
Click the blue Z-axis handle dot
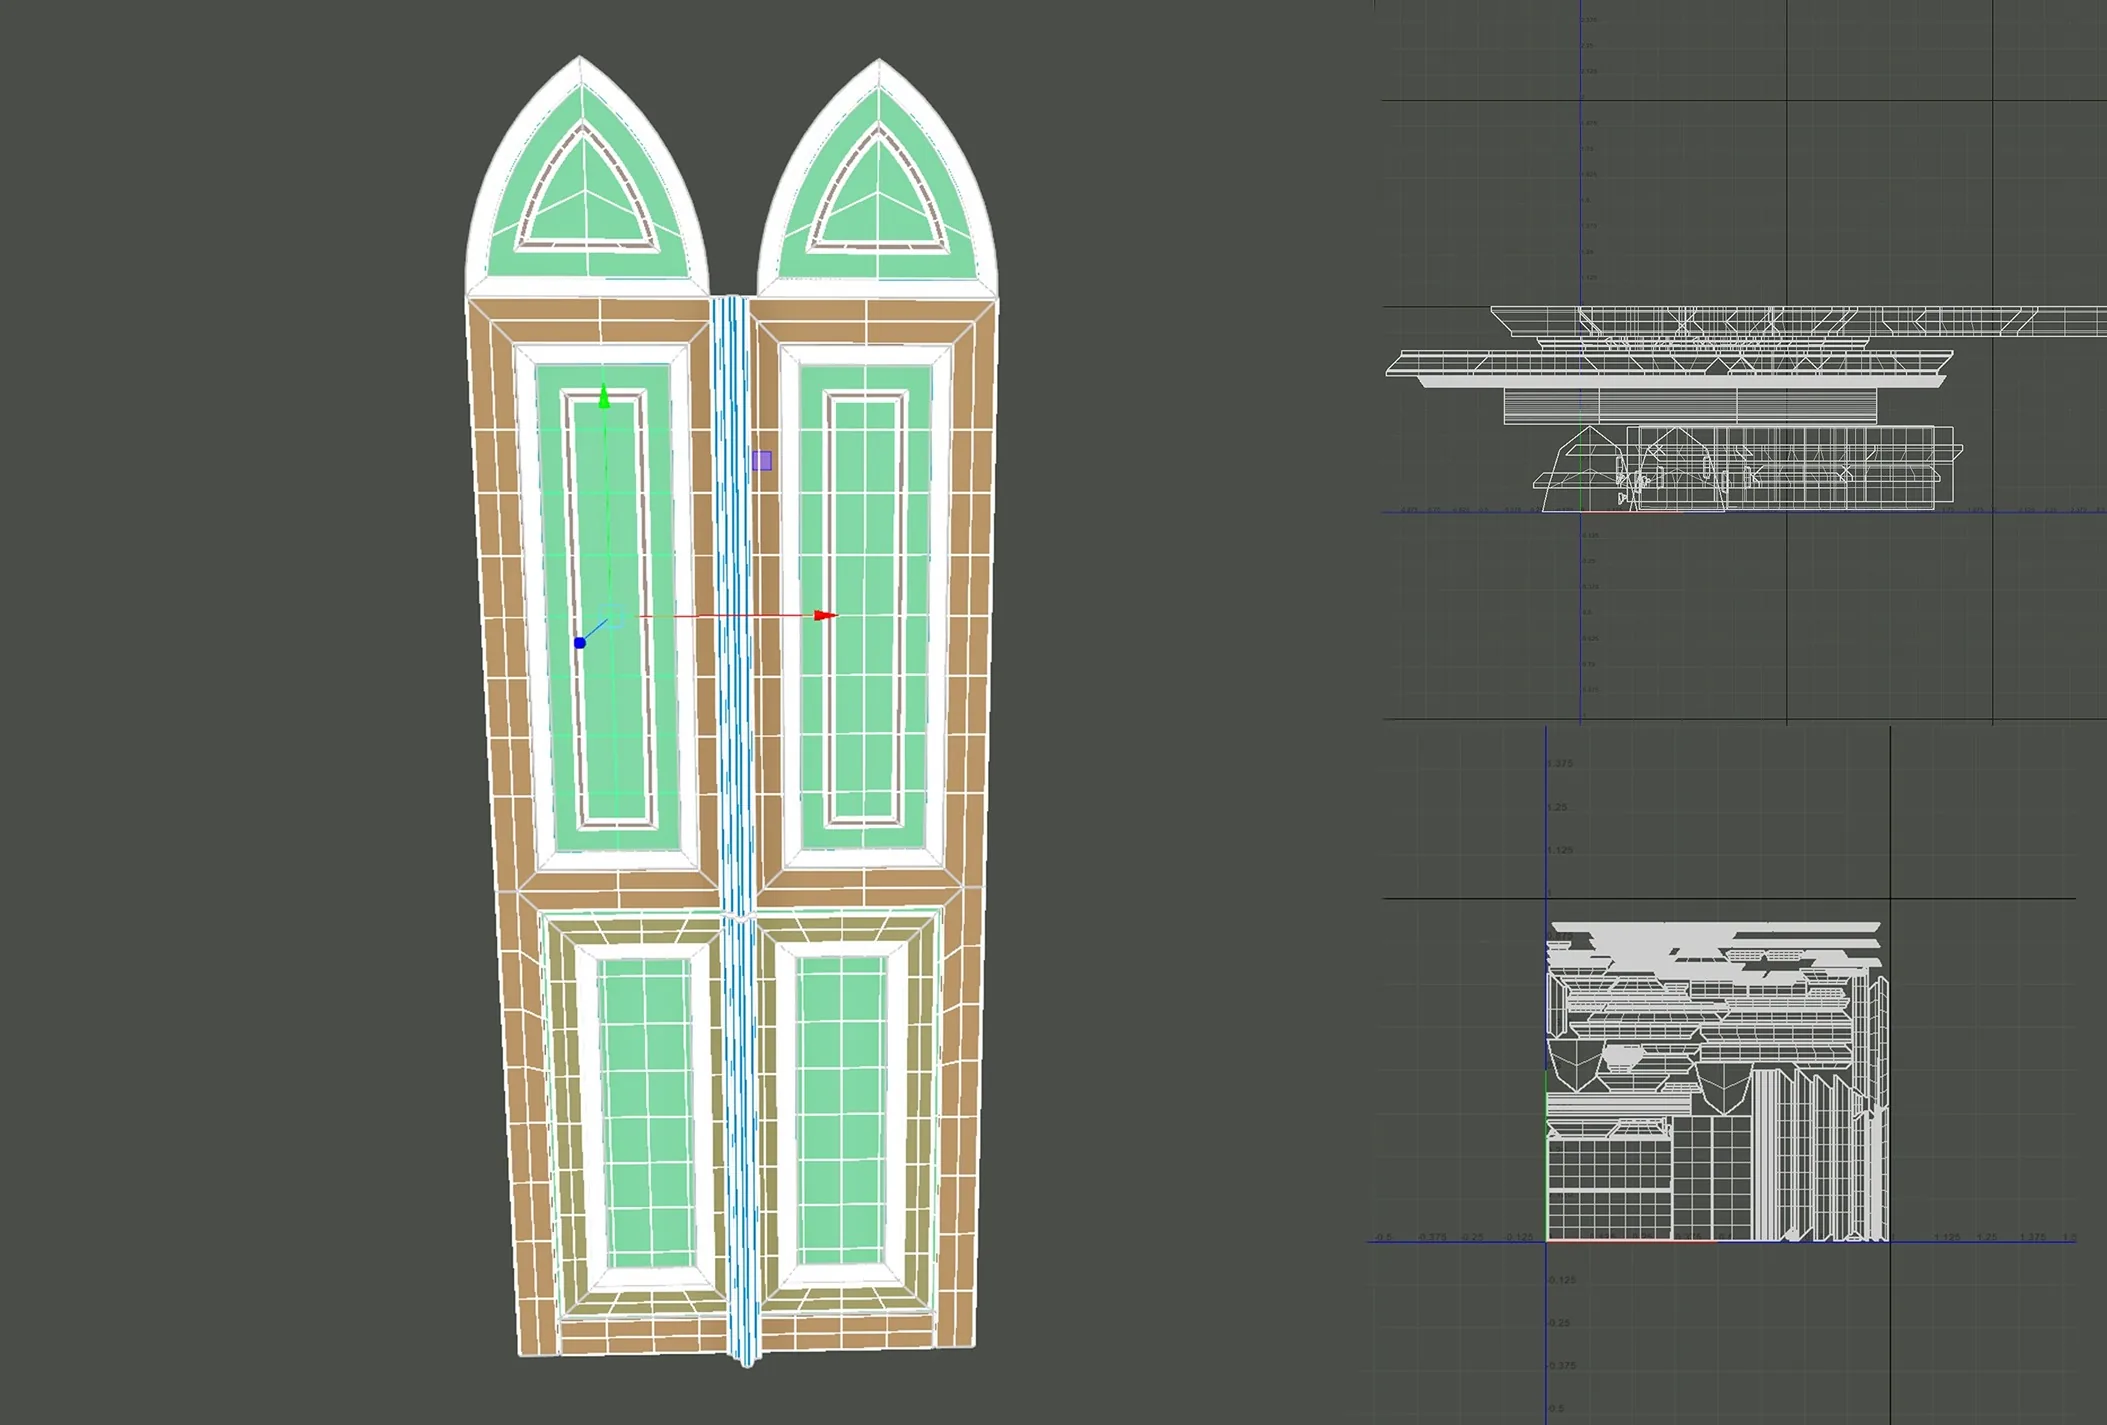coord(580,643)
